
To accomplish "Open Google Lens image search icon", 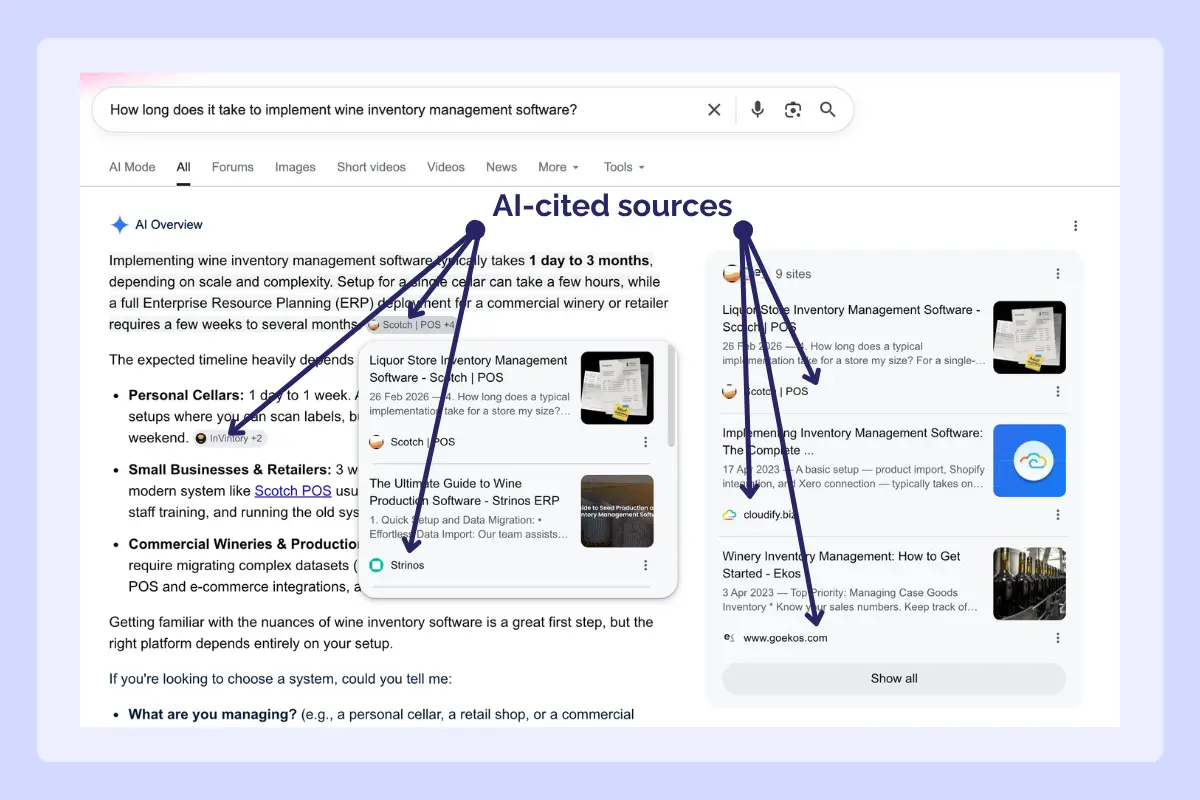I will (x=793, y=110).
